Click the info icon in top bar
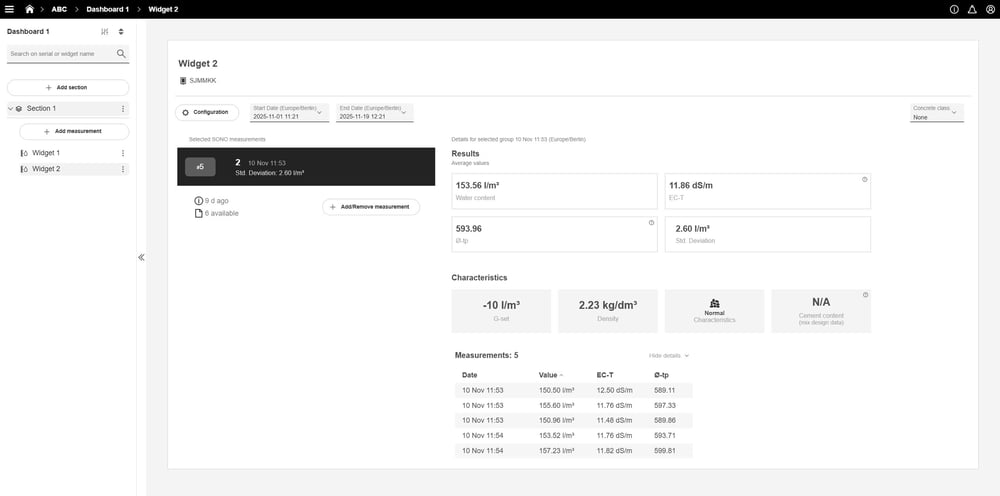This screenshot has width=1000, height=496. pos(953,9)
